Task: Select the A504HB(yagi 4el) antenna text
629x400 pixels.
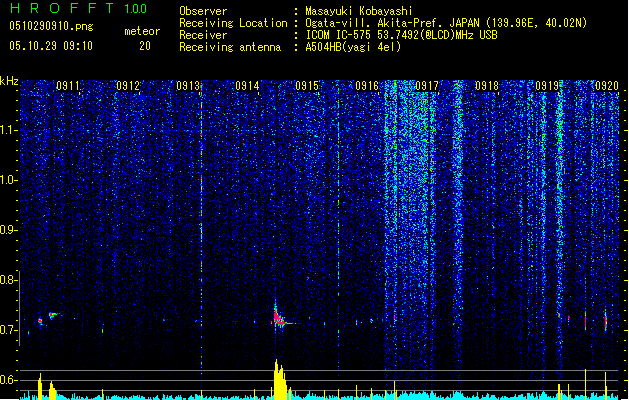Action: (x=353, y=47)
